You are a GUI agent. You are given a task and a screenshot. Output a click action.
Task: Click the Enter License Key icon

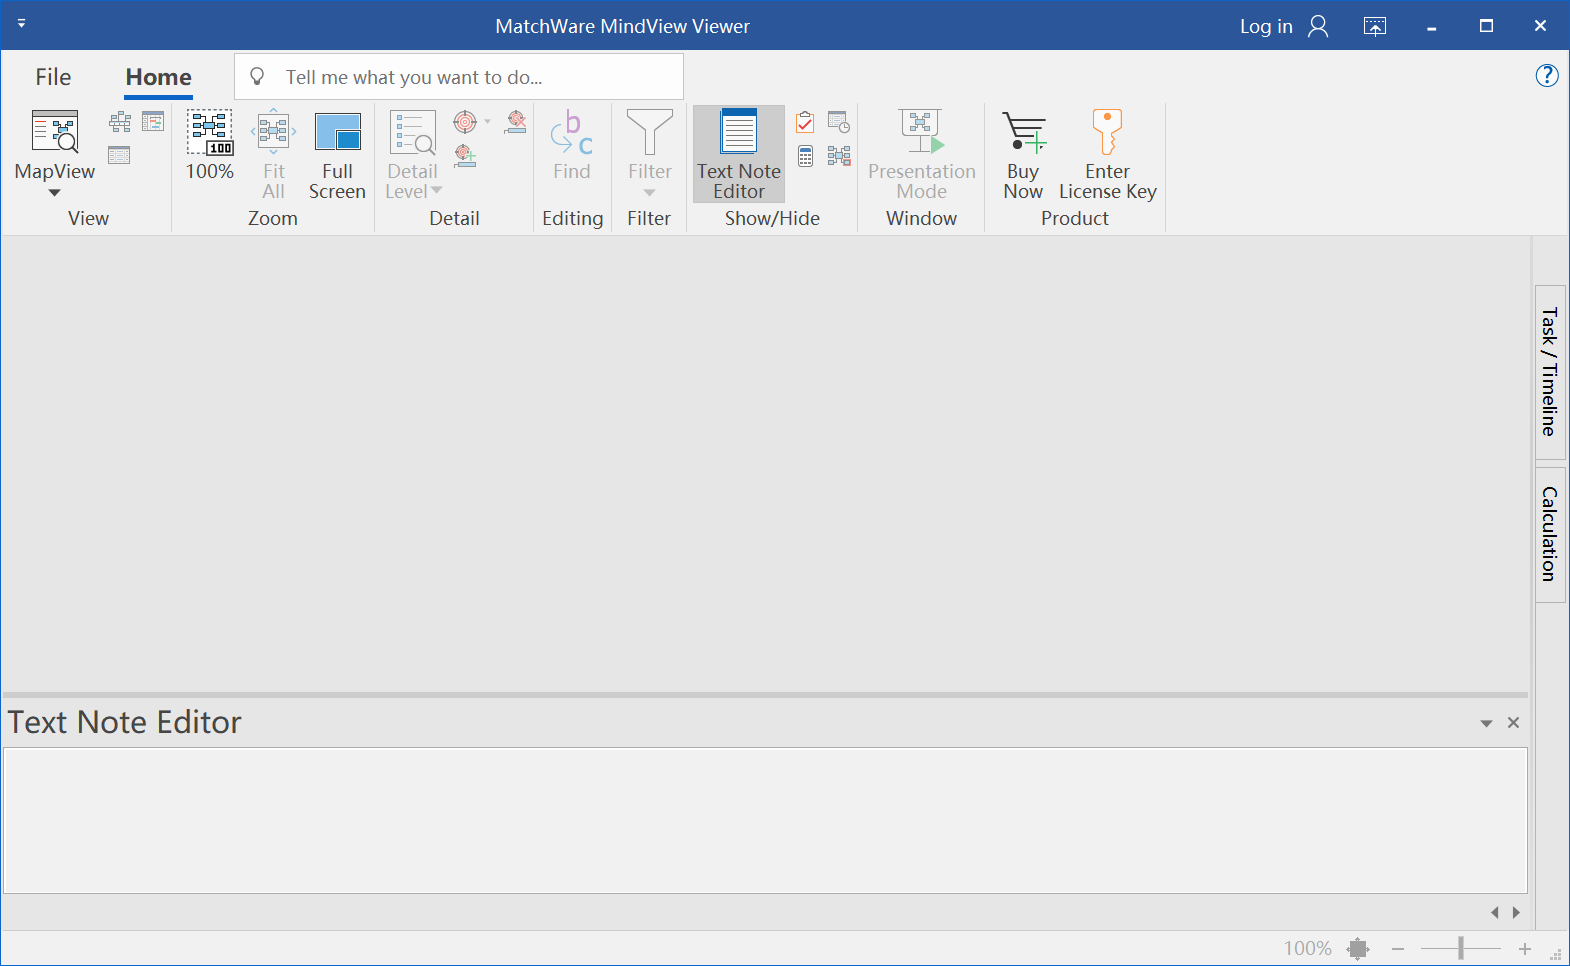click(x=1107, y=132)
